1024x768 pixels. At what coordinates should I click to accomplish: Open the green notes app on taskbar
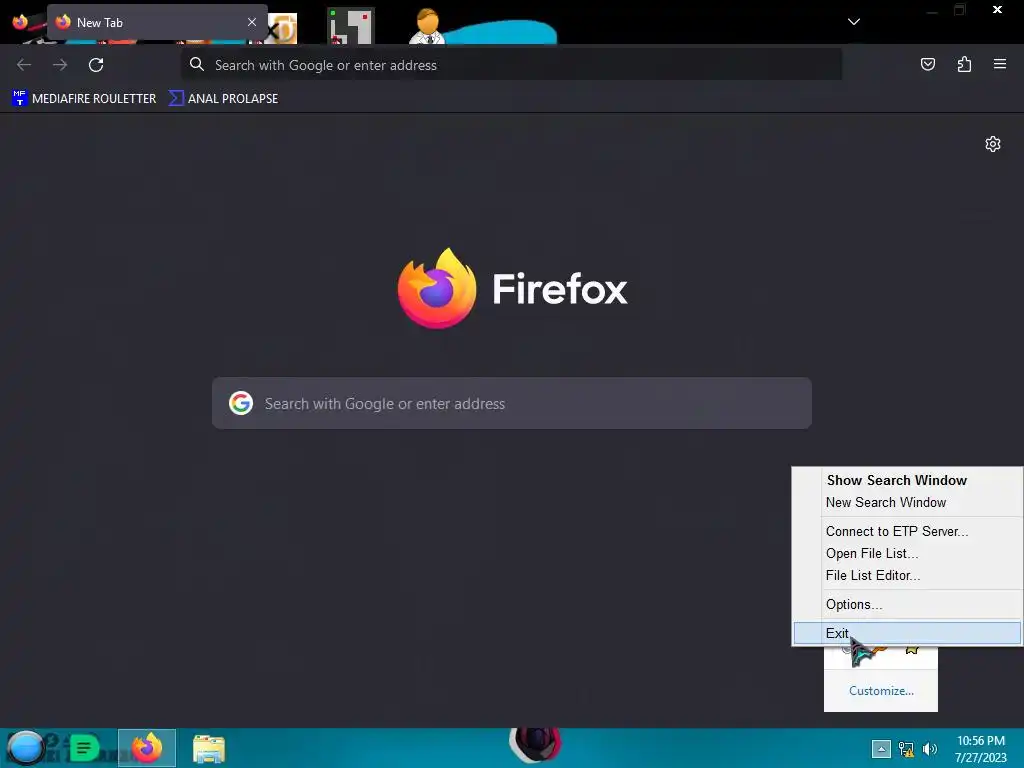(84, 748)
